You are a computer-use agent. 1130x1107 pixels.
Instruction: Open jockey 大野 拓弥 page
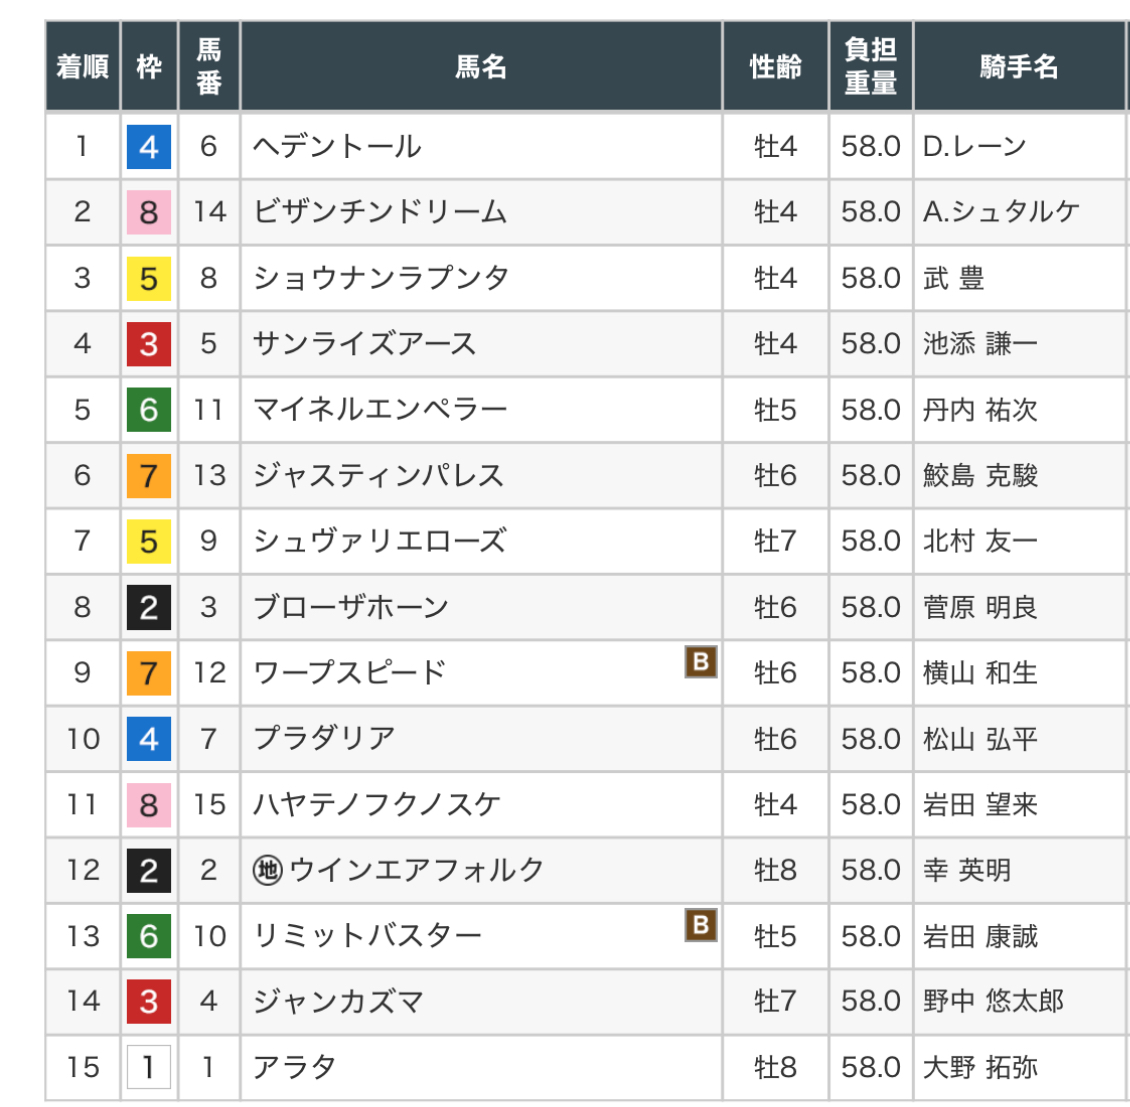tap(980, 1067)
